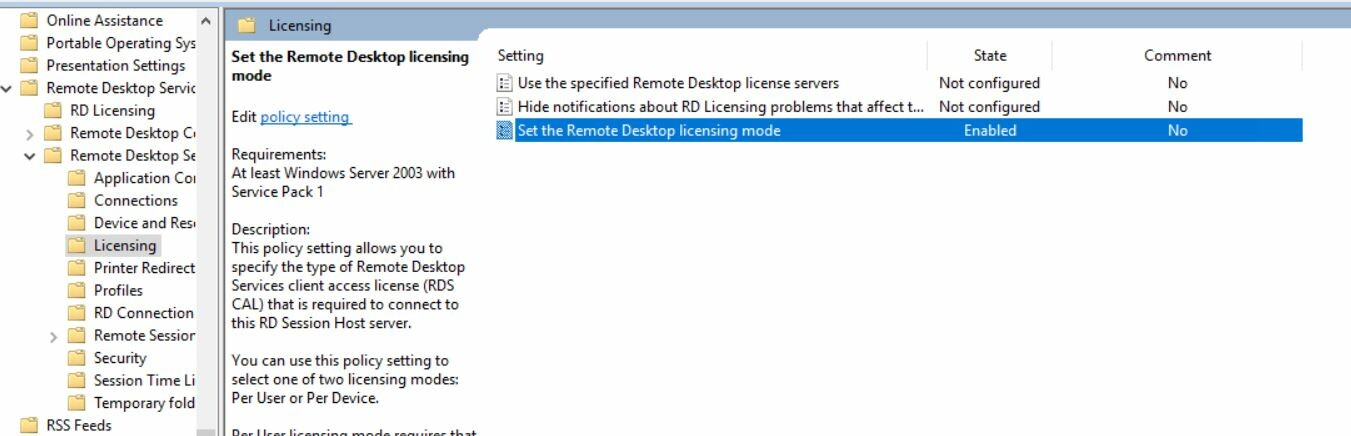Click the policy icon beside Use specified license servers
This screenshot has width=1351, height=436.
point(505,83)
